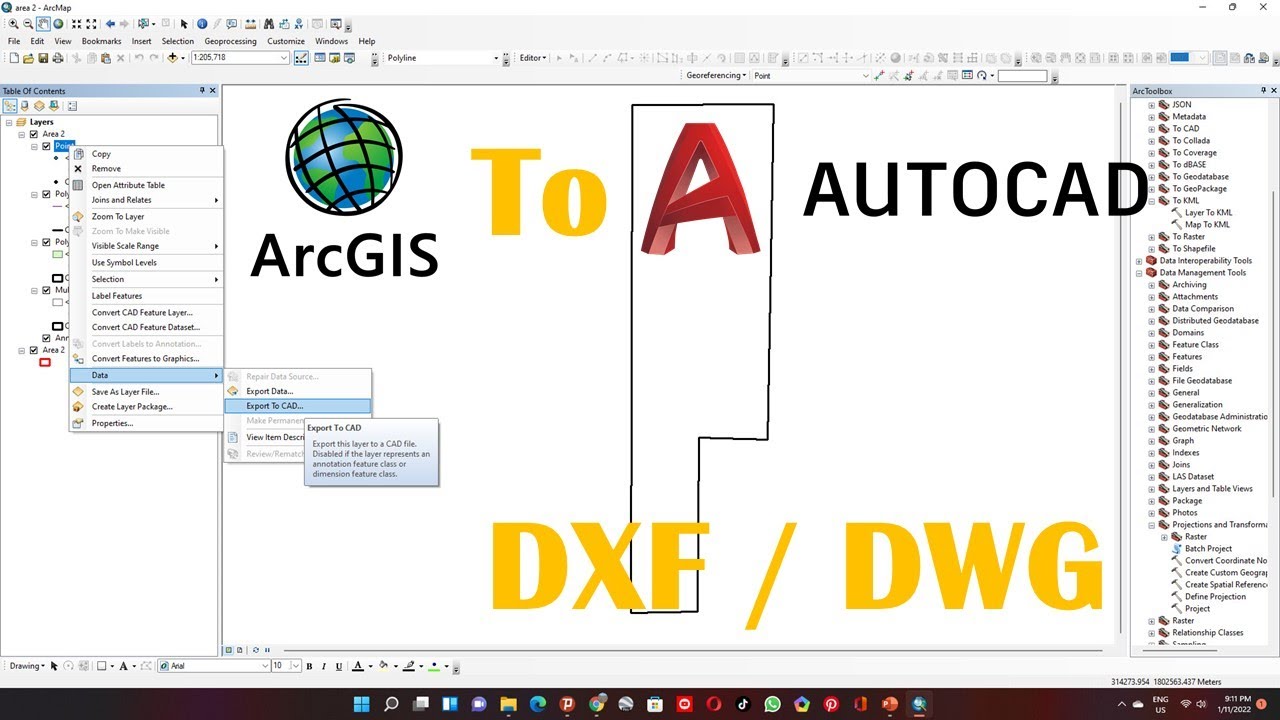Open the Editor dropdown menu
The width and height of the screenshot is (1280, 720).
533,58
